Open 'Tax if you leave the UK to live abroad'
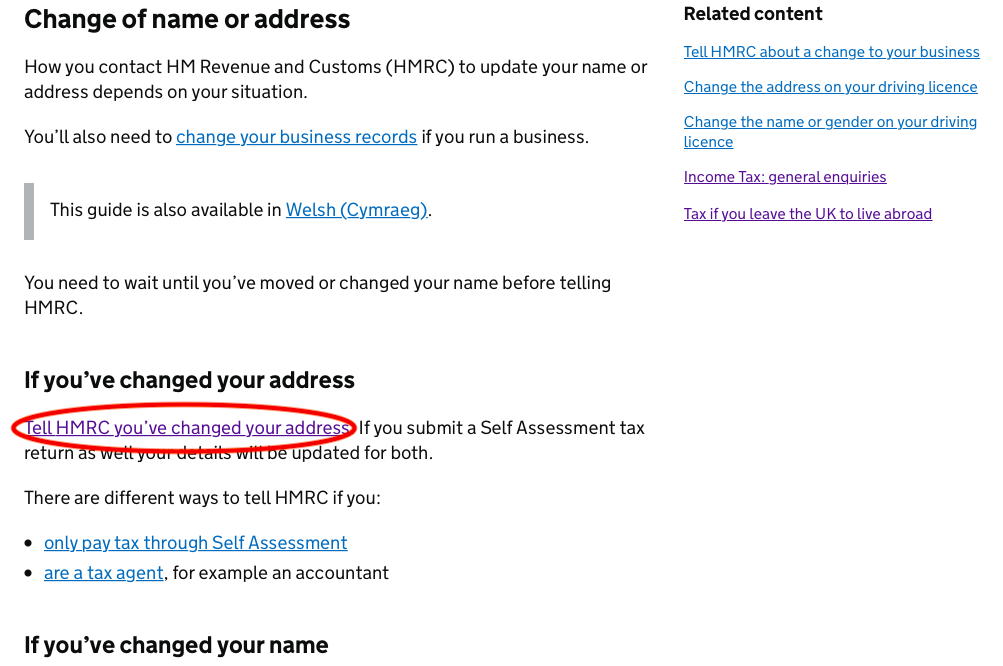The height and width of the screenshot is (666, 1003). point(807,214)
